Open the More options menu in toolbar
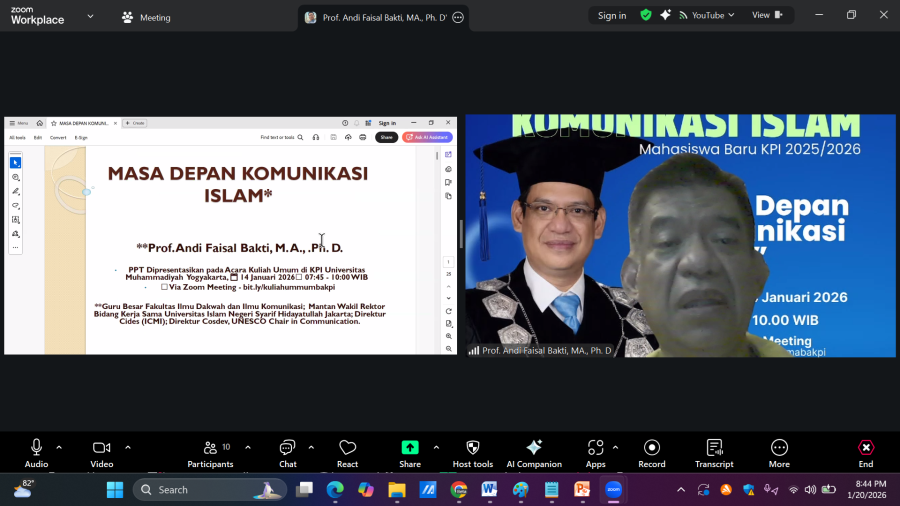 (779, 453)
